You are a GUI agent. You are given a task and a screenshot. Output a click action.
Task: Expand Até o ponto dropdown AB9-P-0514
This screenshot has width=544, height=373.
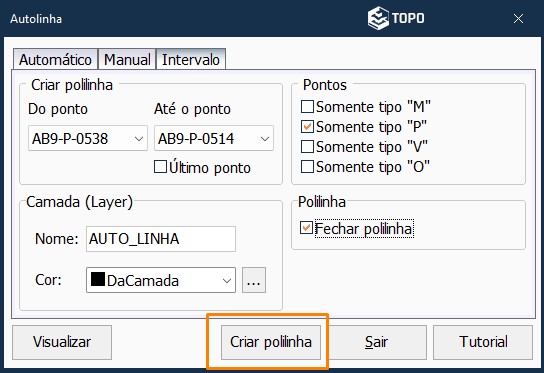click(214, 138)
